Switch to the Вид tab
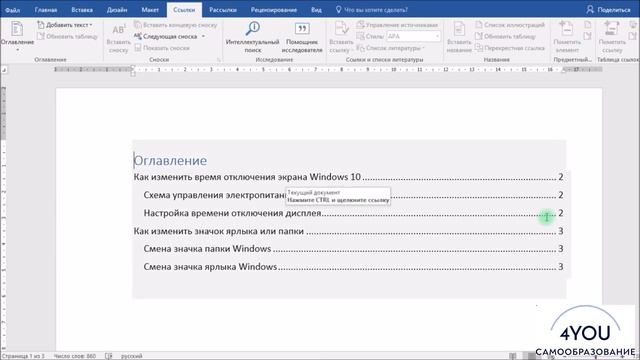The height and width of the screenshot is (360, 640). coord(316,10)
